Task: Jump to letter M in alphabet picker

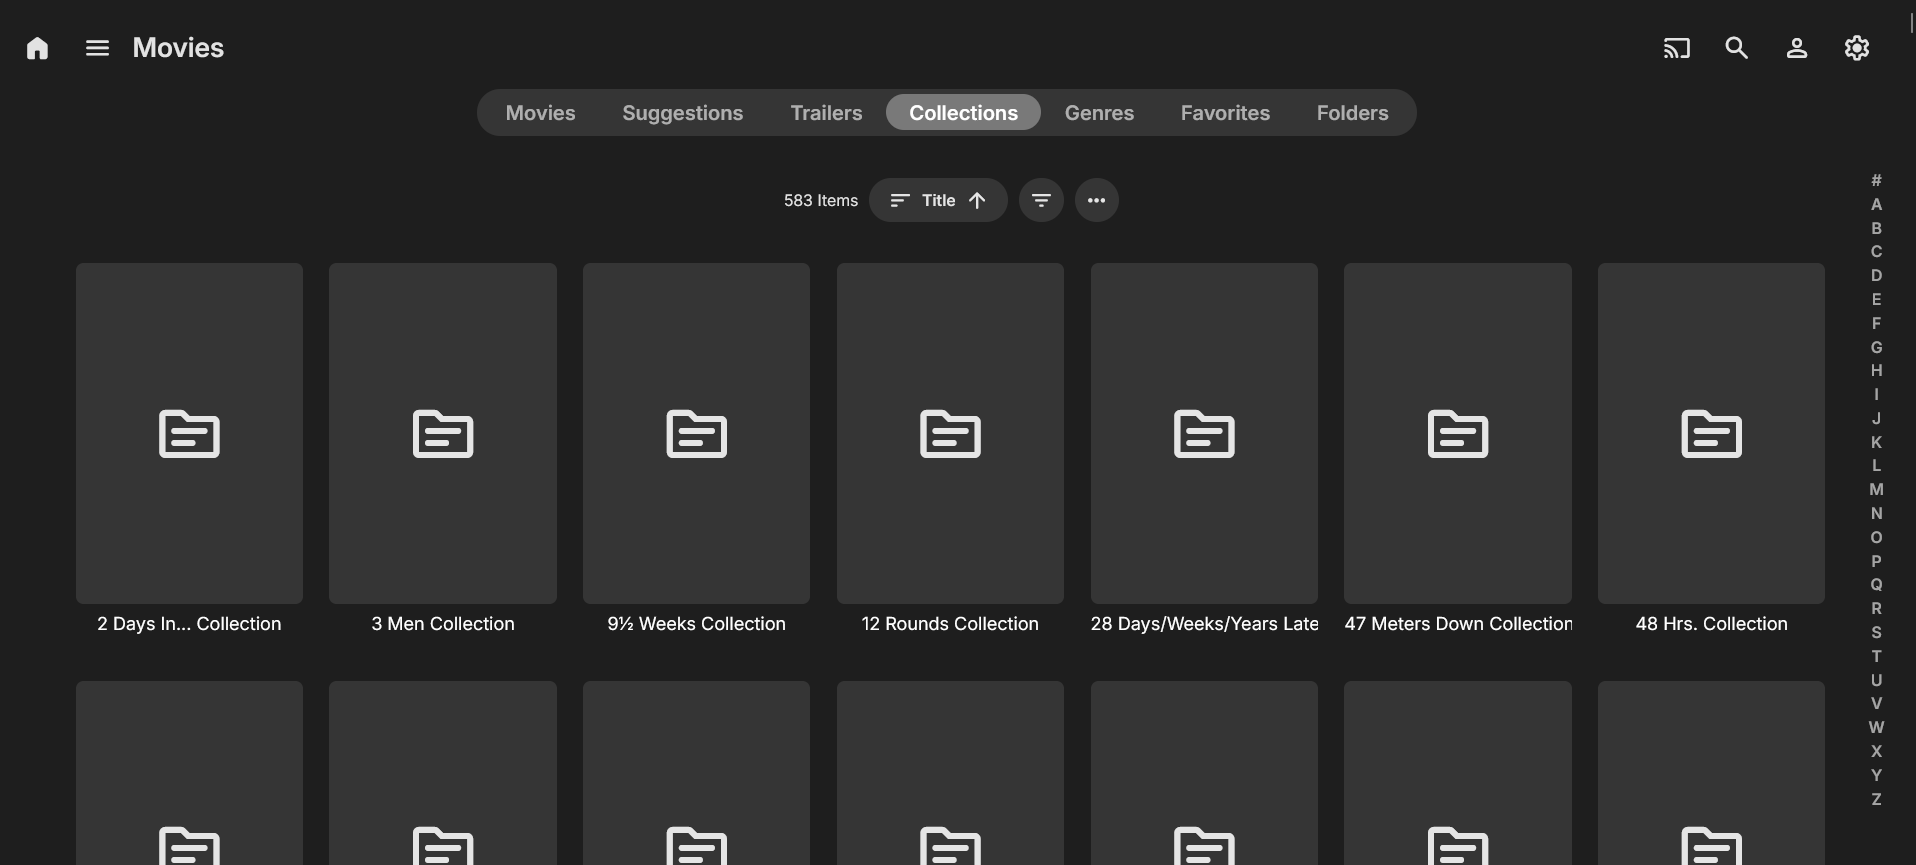Action: [1876, 489]
